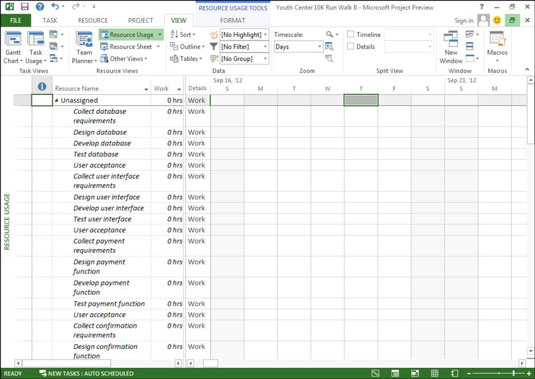The width and height of the screenshot is (535, 379).
Task: Open the other task views dropdown arrow
Action: [x=62, y=59]
